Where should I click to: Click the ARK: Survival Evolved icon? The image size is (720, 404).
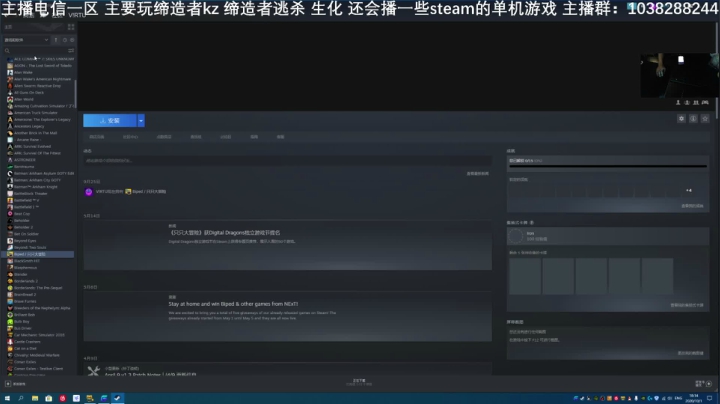(x=10, y=146)
